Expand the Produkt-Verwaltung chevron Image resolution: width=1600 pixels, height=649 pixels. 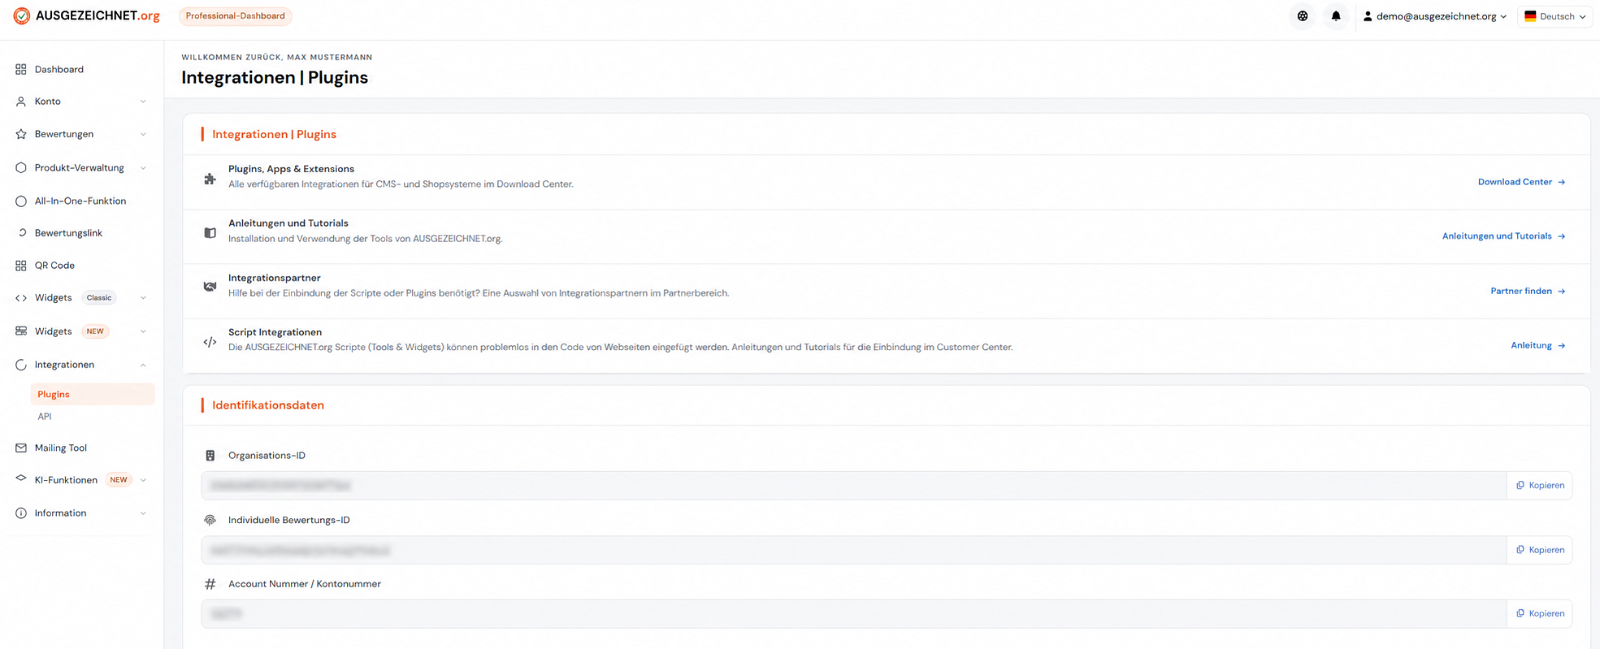[143, 168]
